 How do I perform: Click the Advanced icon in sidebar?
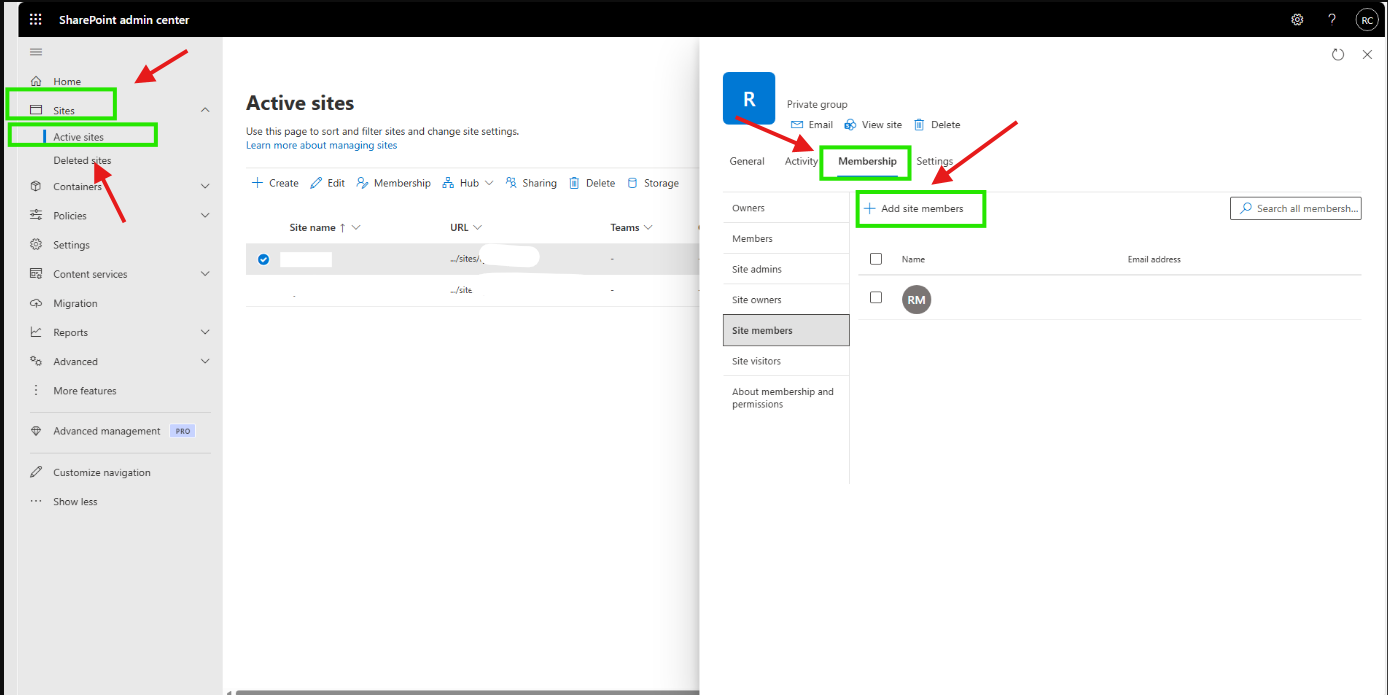[x=36, y=361]
